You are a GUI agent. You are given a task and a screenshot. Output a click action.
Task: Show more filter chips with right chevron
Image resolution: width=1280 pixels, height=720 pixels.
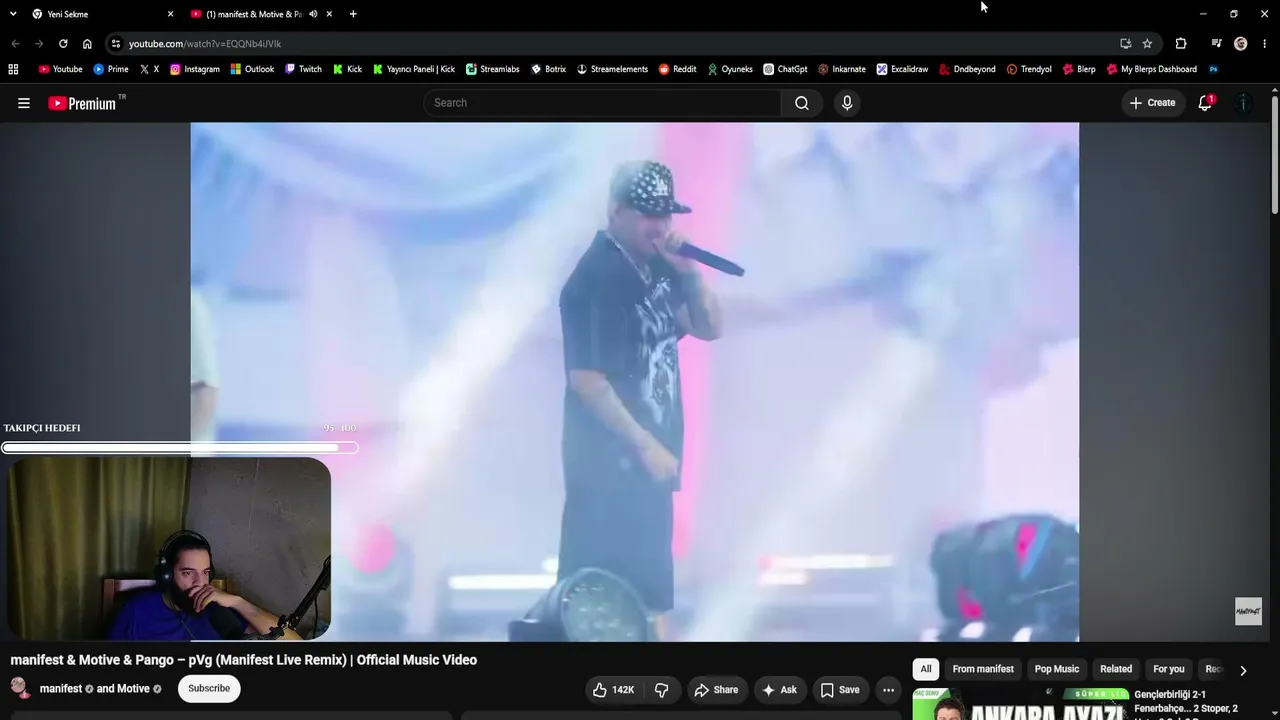(x=1243, y=670)
